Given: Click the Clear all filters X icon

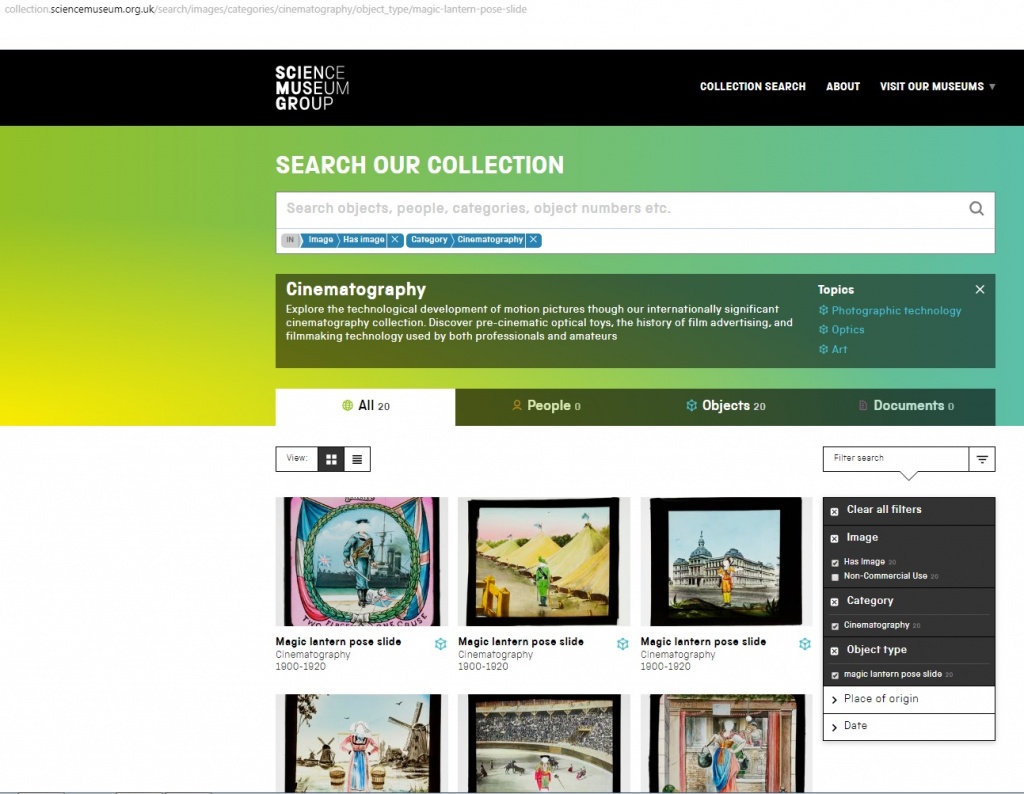Looking at the screenshot, I should [835, 511].
